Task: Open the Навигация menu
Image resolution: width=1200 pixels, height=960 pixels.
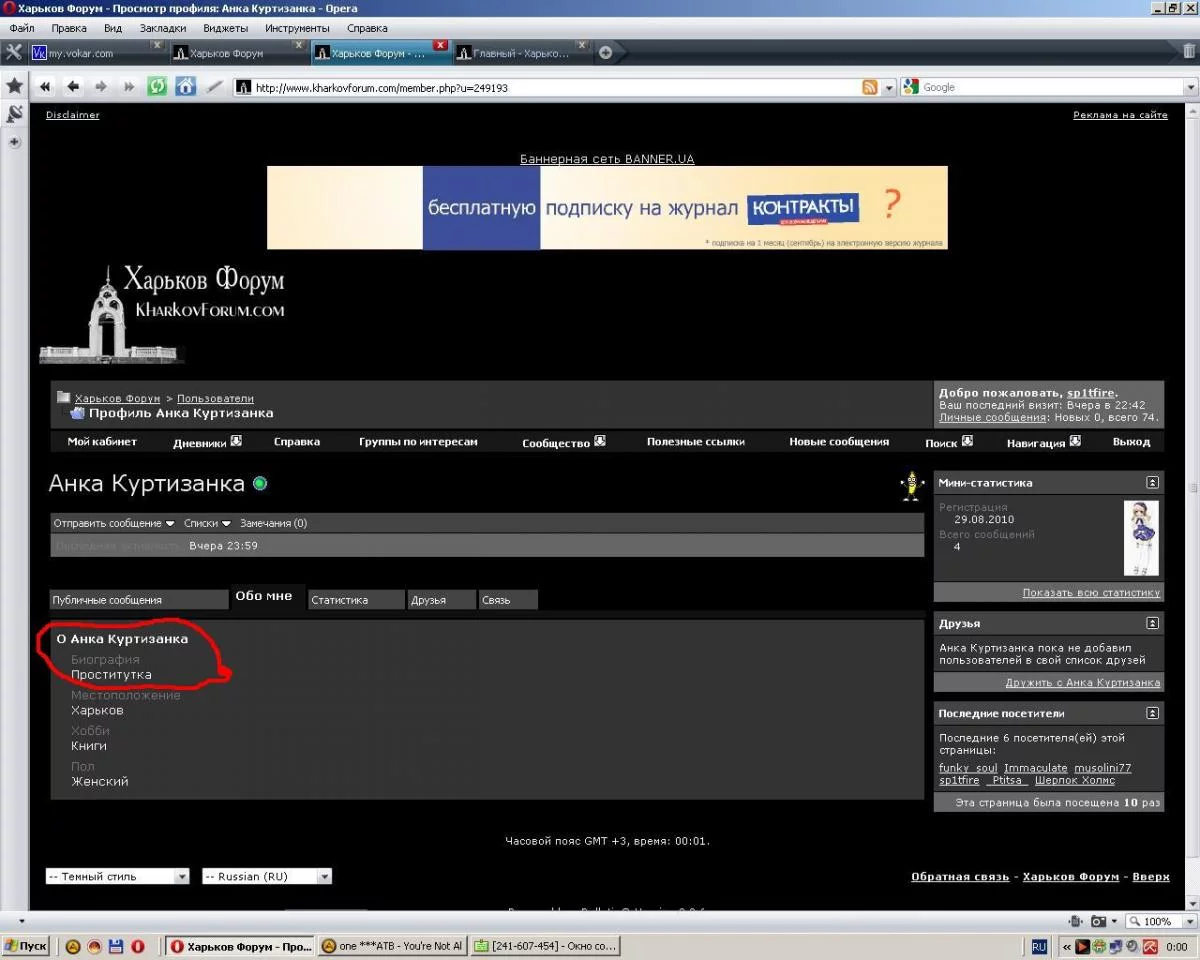Action: point(1043,441)
